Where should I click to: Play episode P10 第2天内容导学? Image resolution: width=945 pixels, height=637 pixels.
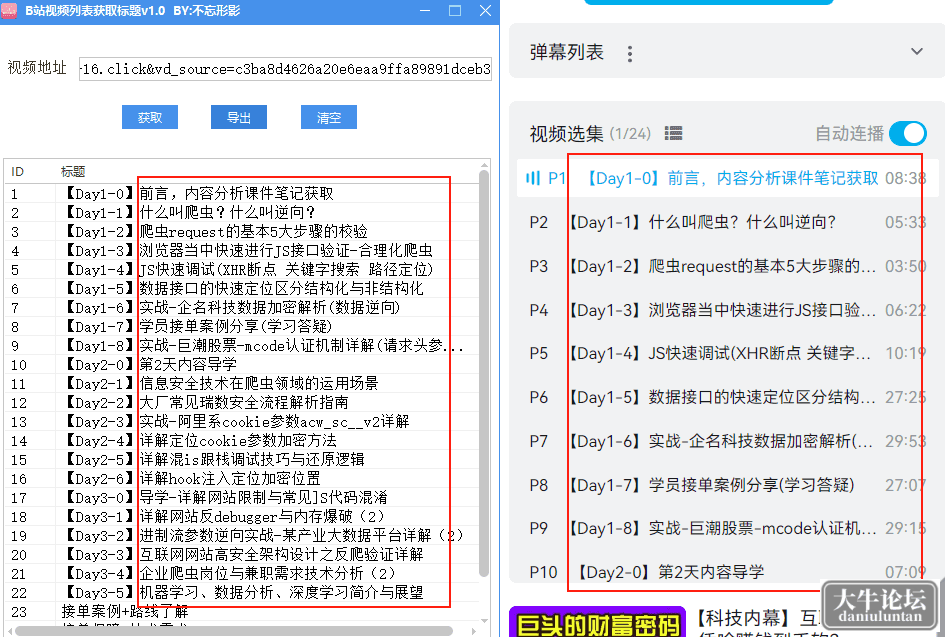pyautogui.click(x=727, y=572)
